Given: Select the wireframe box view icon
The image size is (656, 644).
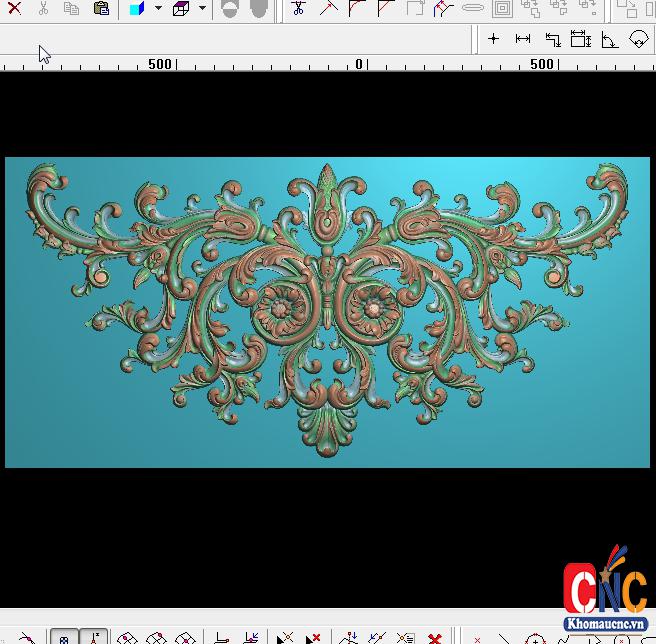Looking at the screenshot, I should (x=181, y=9).
